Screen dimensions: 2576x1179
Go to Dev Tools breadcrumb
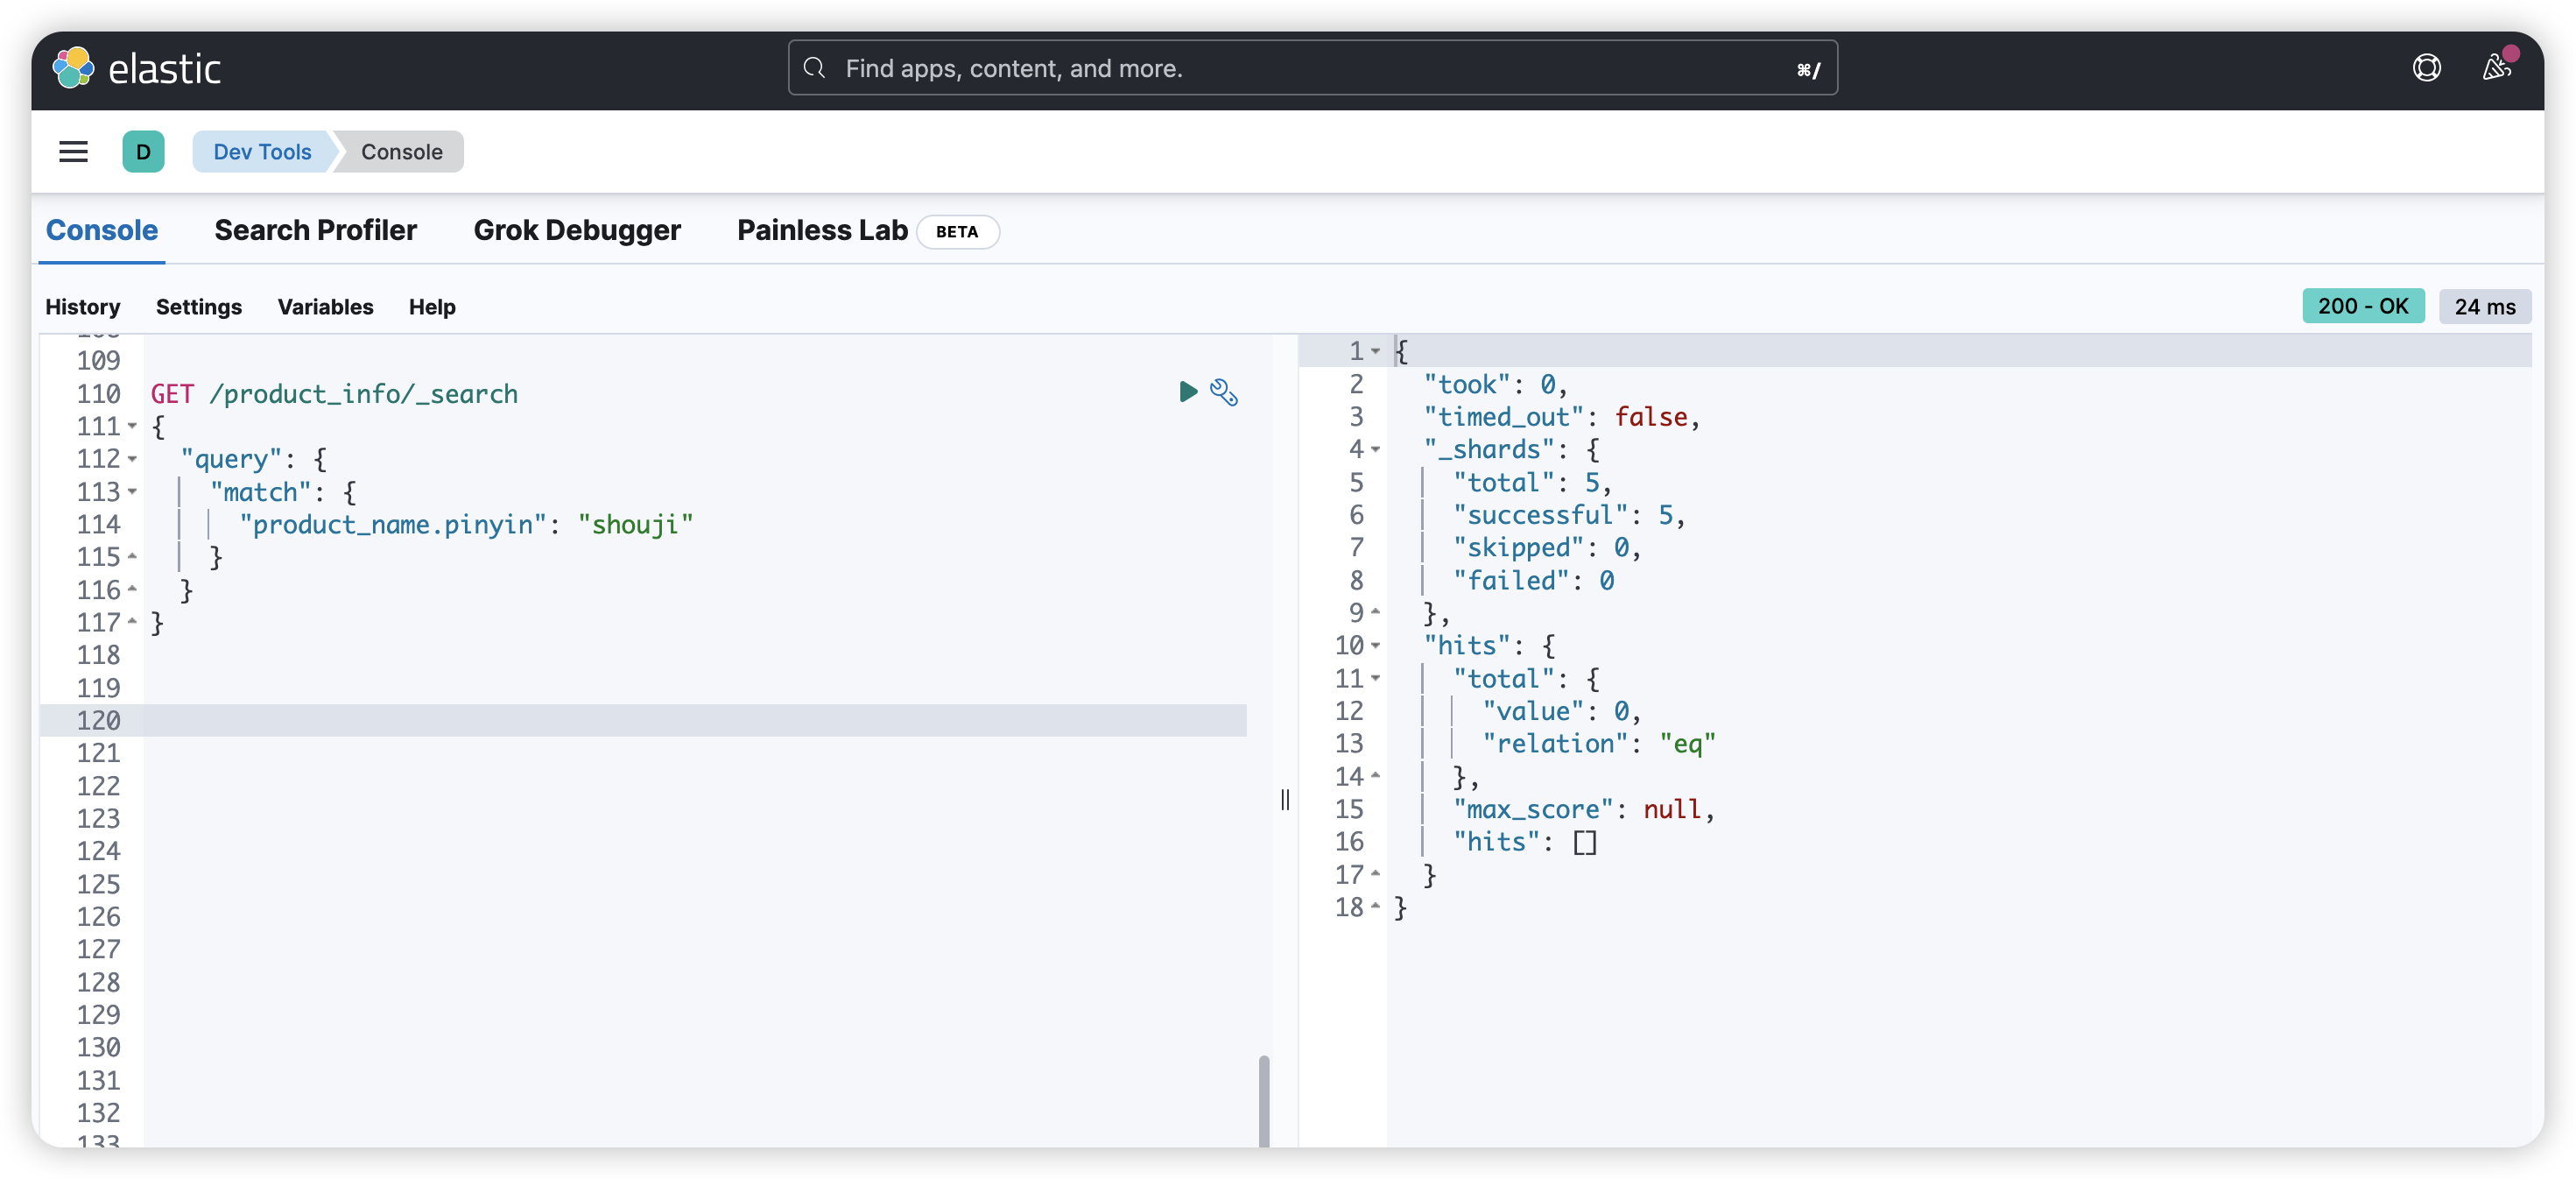click(x=262, y=152)
